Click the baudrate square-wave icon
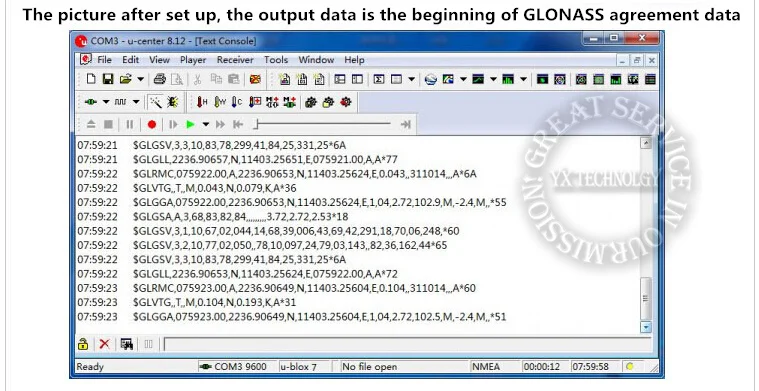Viewport: 759px width, 391px height. 120,102
